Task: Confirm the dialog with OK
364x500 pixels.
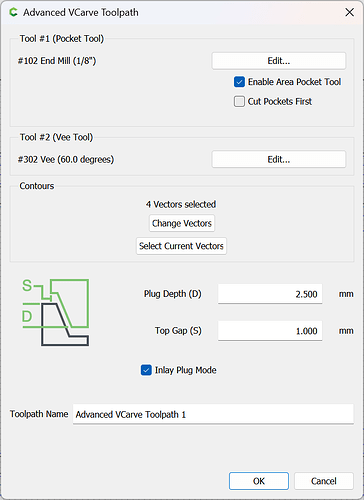Action: click(259, 481)
